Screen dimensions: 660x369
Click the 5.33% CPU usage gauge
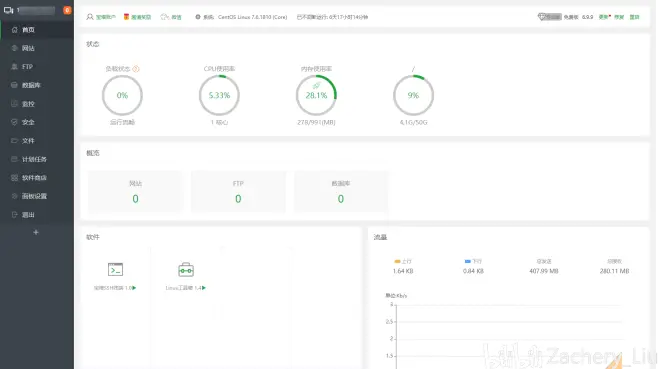pyautogui.click(x=219, y=96)
